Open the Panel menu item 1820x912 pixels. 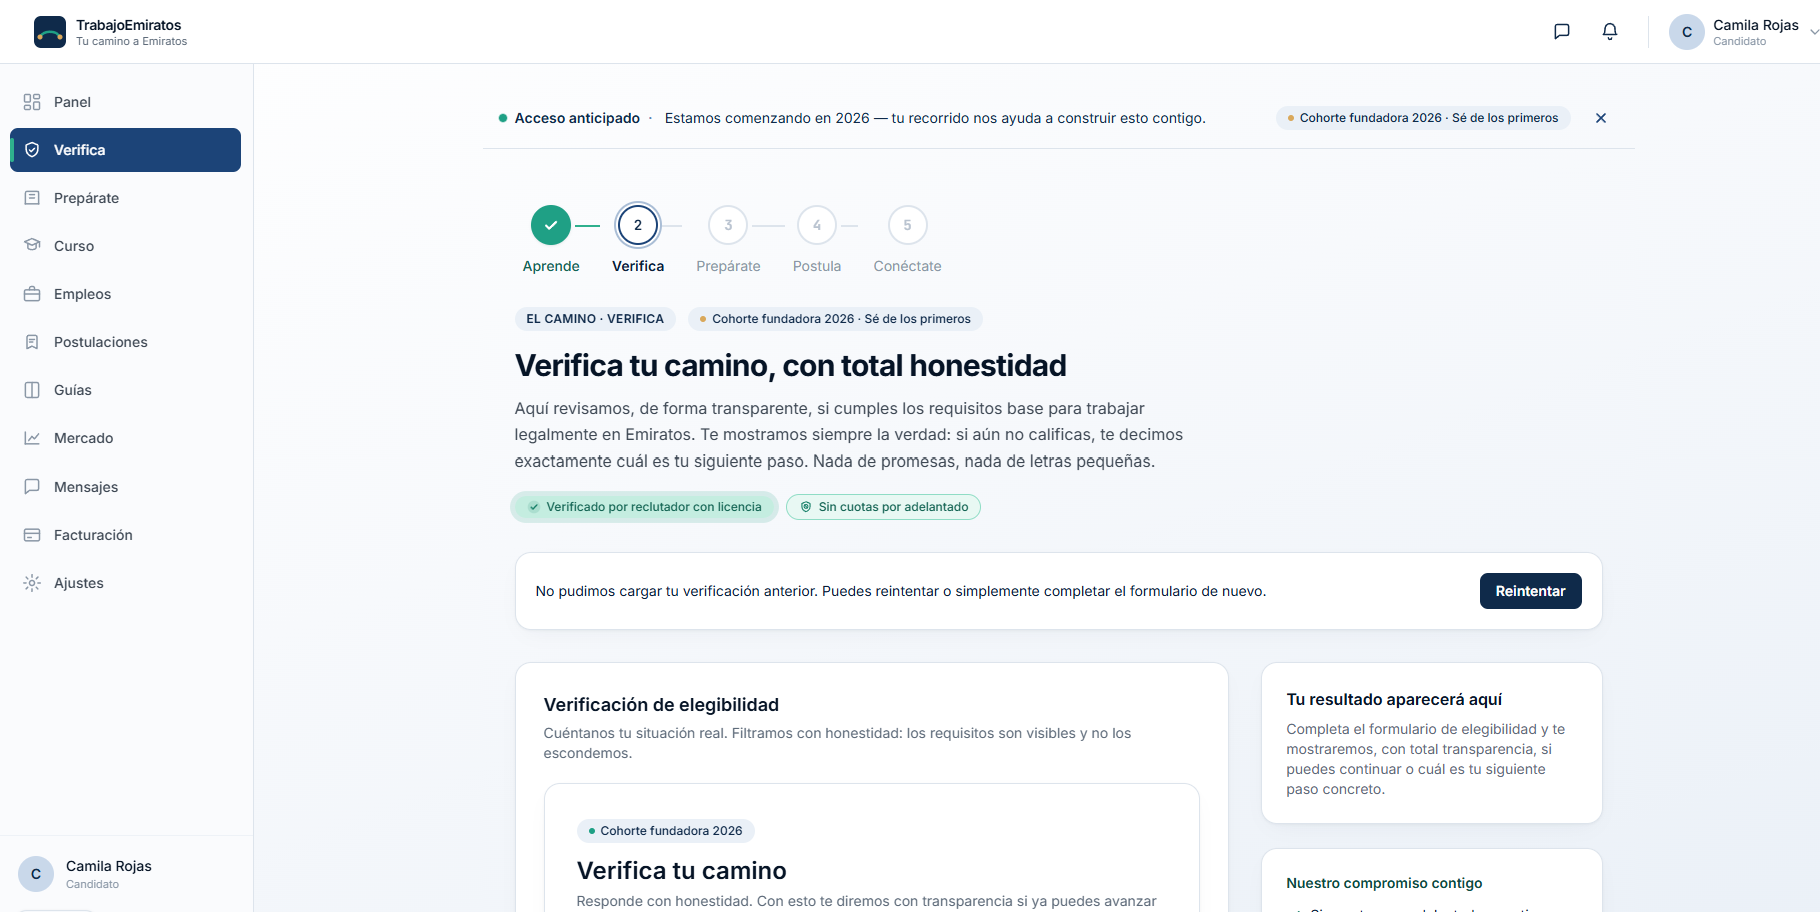(x=126, y=102)
